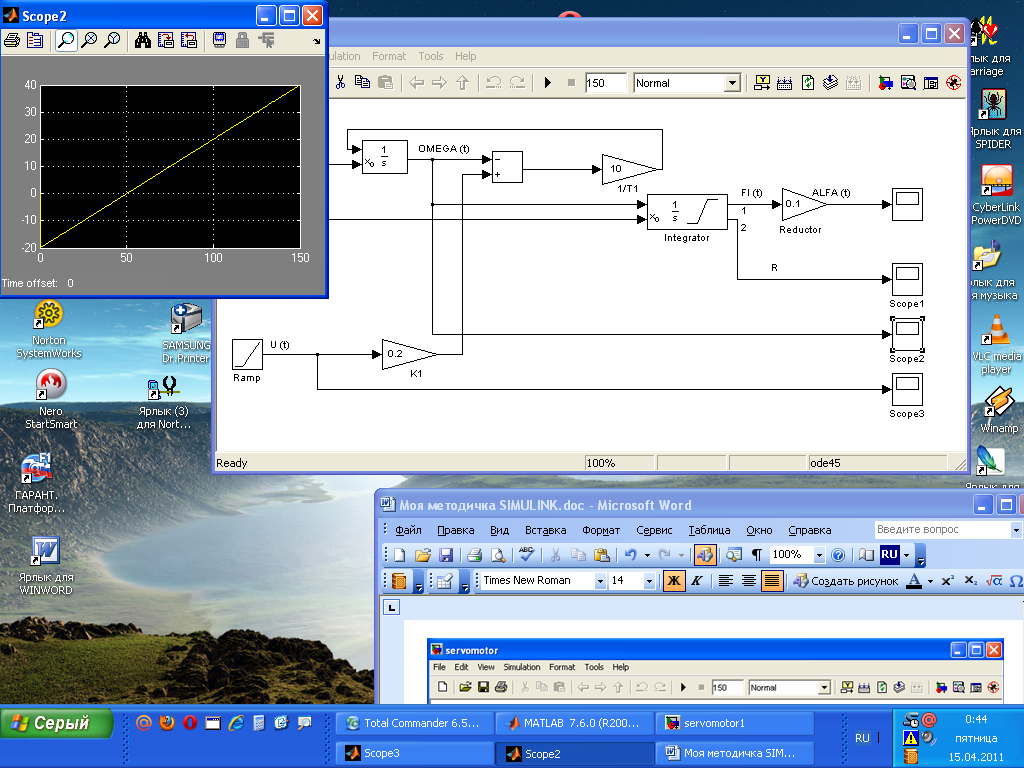Image resolution: width=1024 pixels, height=768 pixels.
Task: Open Nero StartSmart desktop shortcut
Action: coord(51,399)
